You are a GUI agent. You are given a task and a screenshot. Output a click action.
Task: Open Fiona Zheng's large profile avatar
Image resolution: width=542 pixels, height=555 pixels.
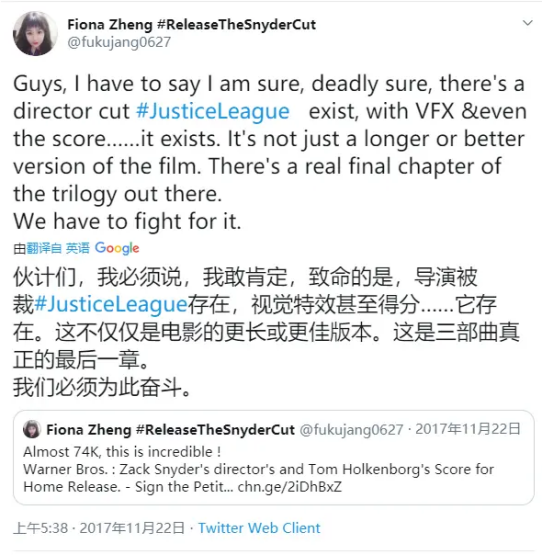pyautogui.click(x=35, y=33)
